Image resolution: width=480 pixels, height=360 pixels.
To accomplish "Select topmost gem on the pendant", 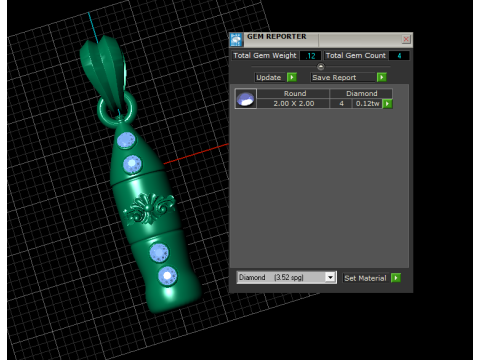I will (126, 140).
